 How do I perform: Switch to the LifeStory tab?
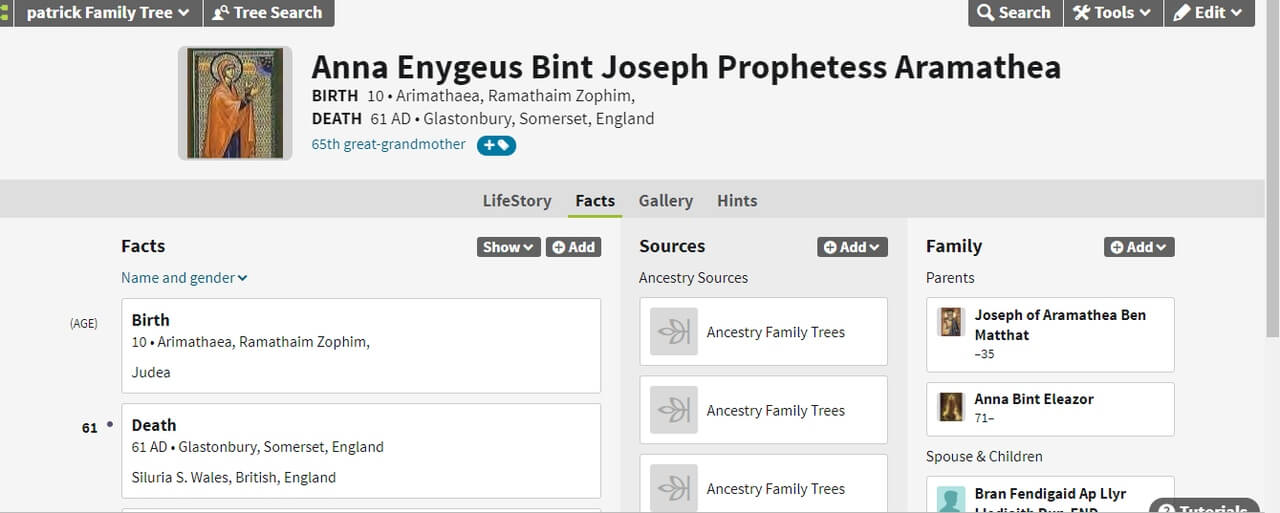[517, 201]
